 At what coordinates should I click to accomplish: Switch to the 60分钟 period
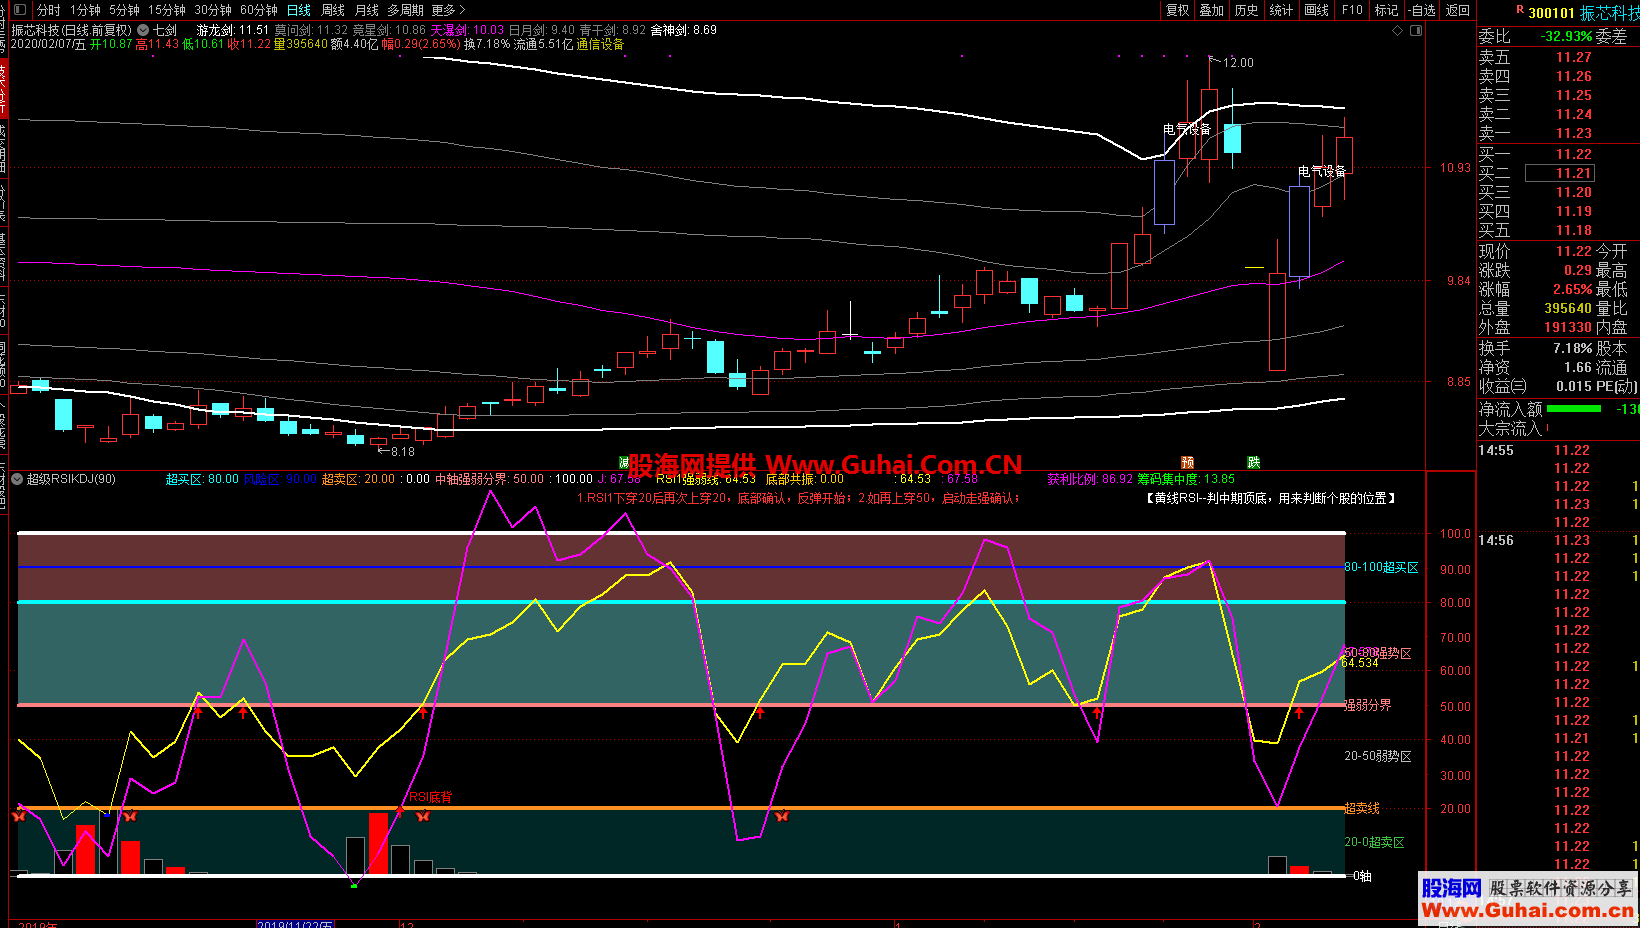click(259, 10)
